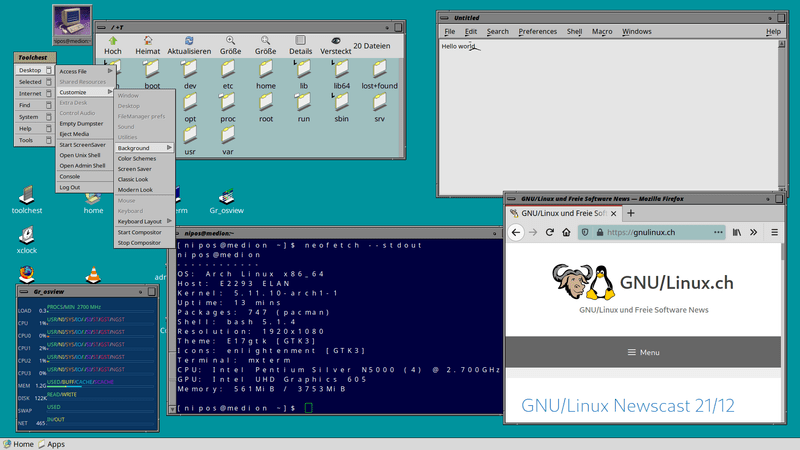Open the Windows menu in editor

pyautogui.click(x=637, y=31)
